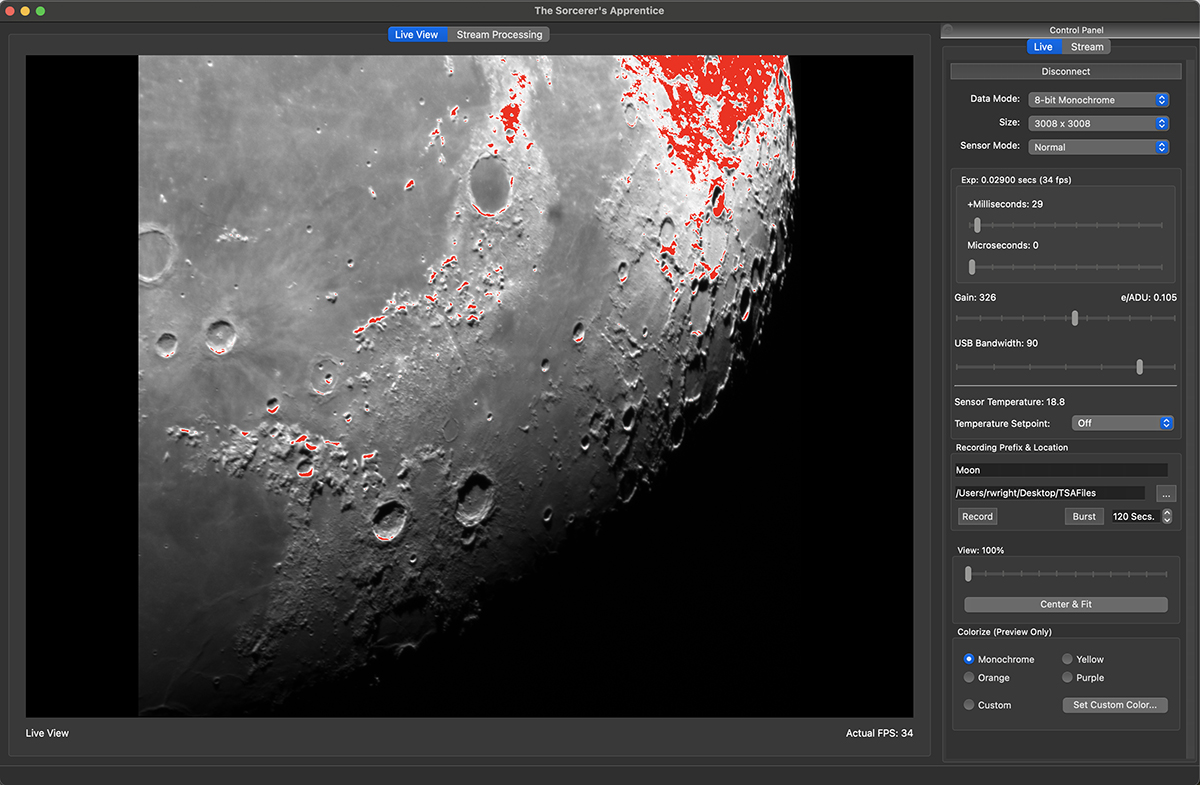The image size is (1200, 785).
Task: Choose the Purple colorize option
Action: (1067, 678)
